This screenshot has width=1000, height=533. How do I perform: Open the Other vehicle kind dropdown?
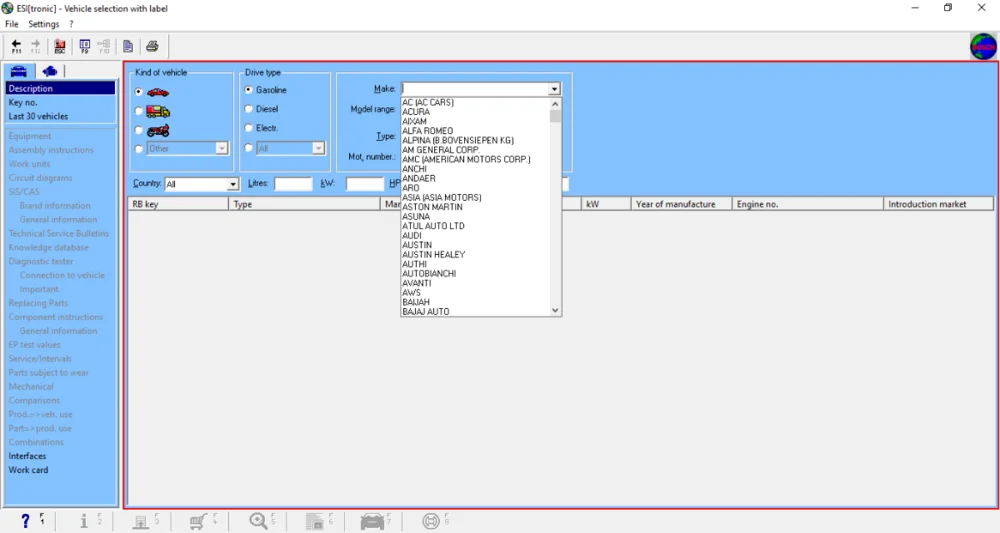point(221,149)
